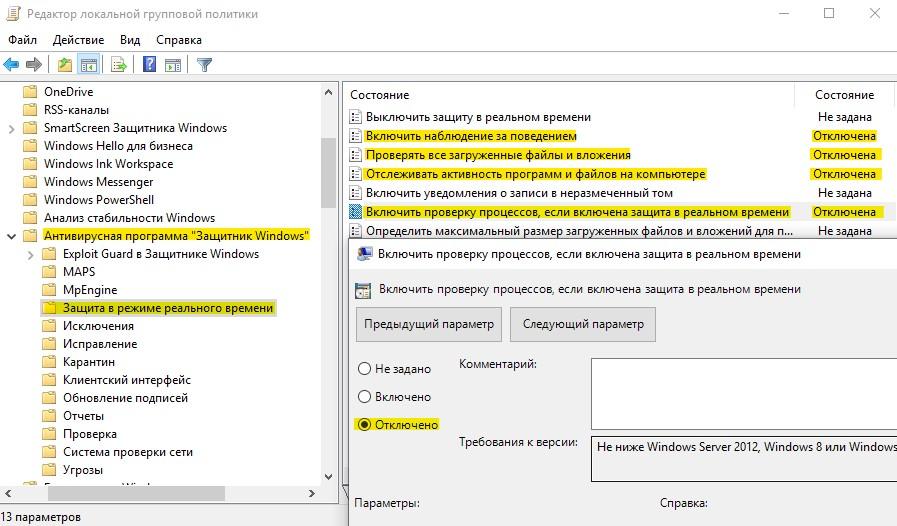897x526 pixels.
Task: Click the Windows PowerShell folder icon
Action: [30, 200]
